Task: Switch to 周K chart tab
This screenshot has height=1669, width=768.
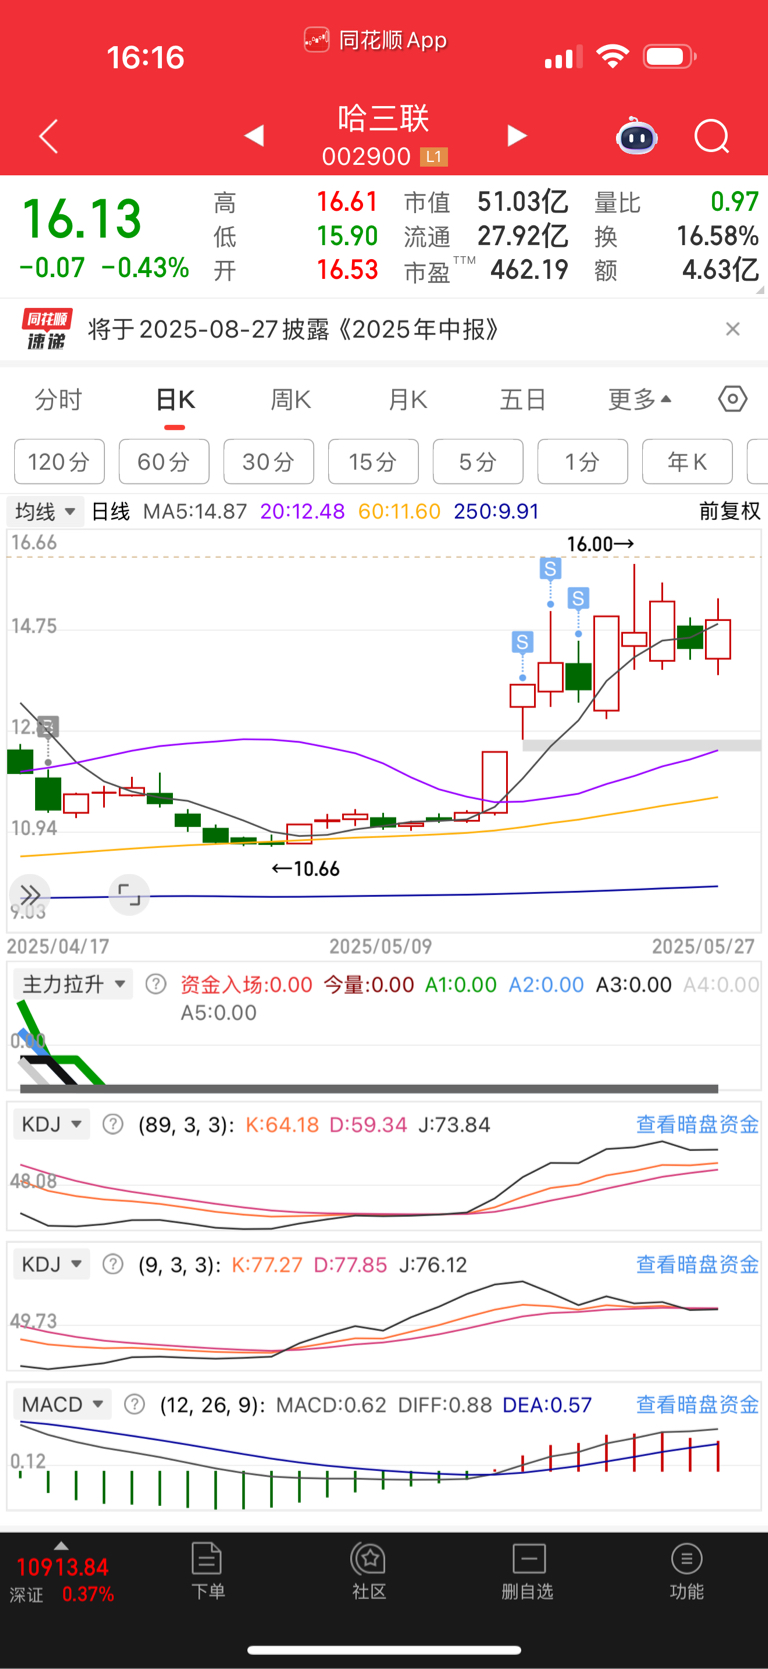Action: click(x=291, y=400)
